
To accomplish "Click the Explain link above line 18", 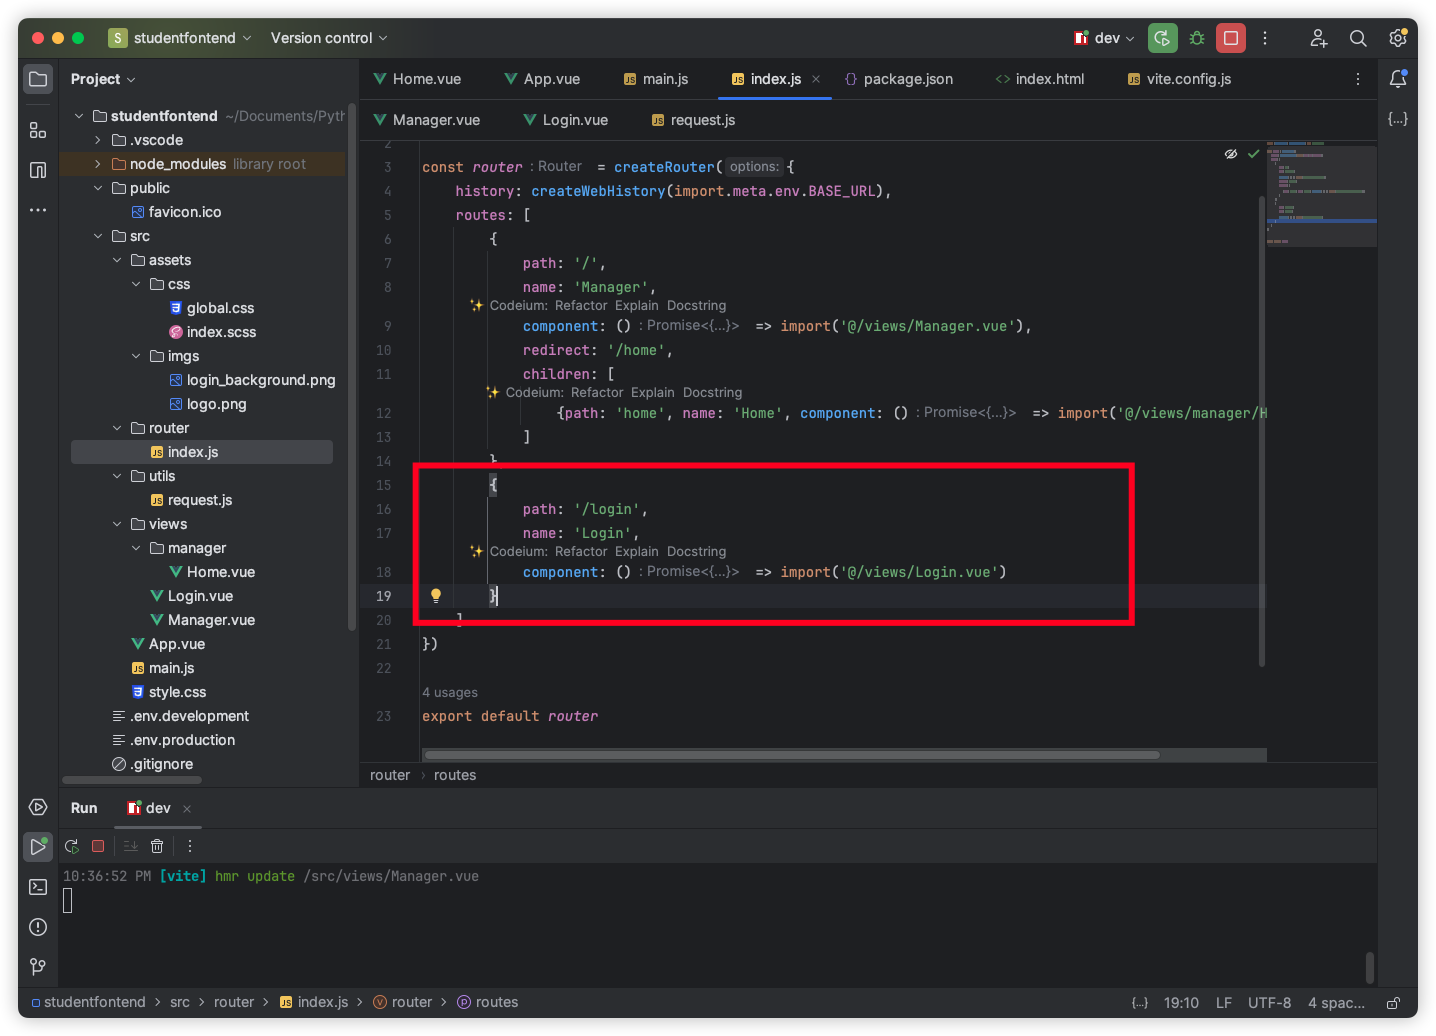I will 637,552.
